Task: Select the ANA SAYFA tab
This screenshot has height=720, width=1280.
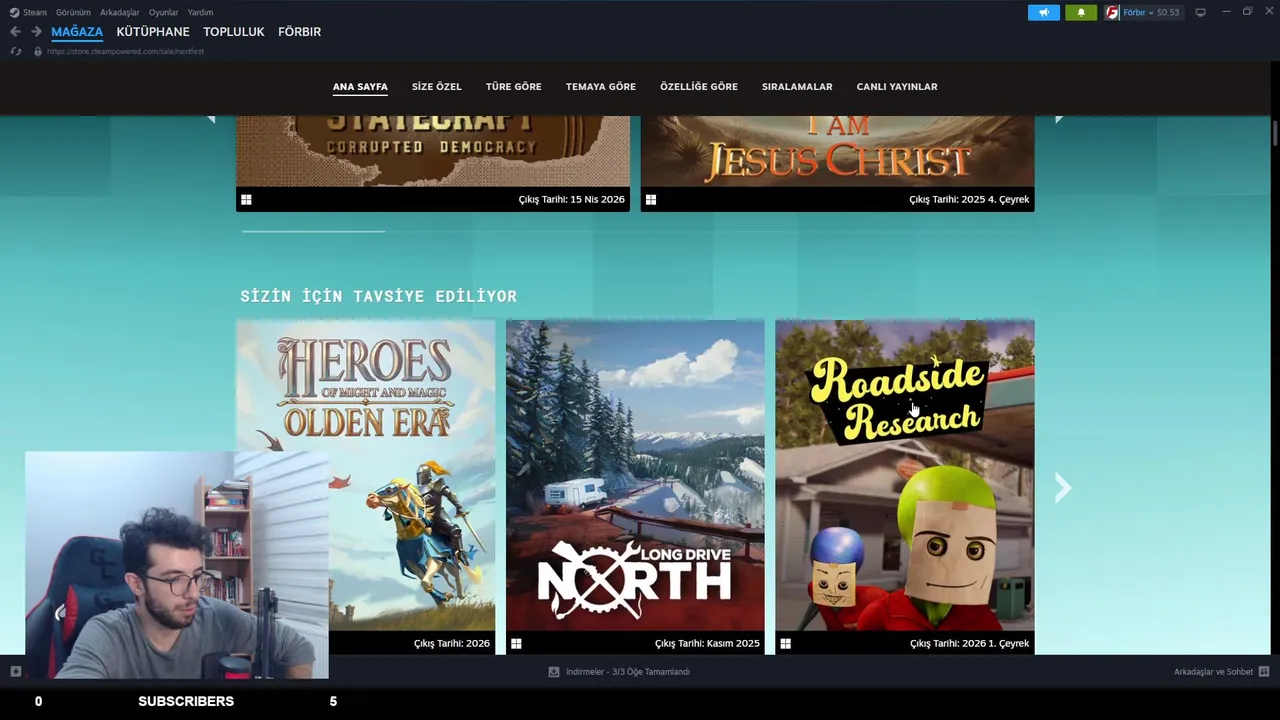Action: tap(360, 87)
